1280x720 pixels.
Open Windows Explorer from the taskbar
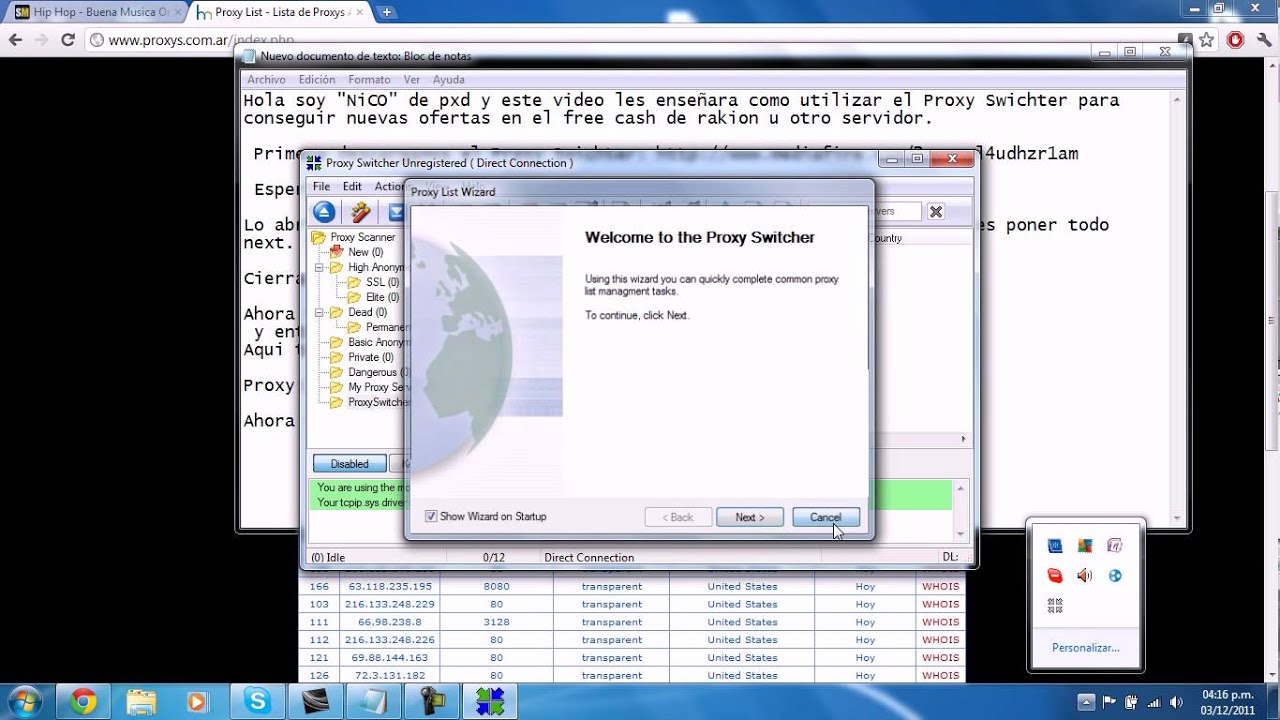point(141,702)
